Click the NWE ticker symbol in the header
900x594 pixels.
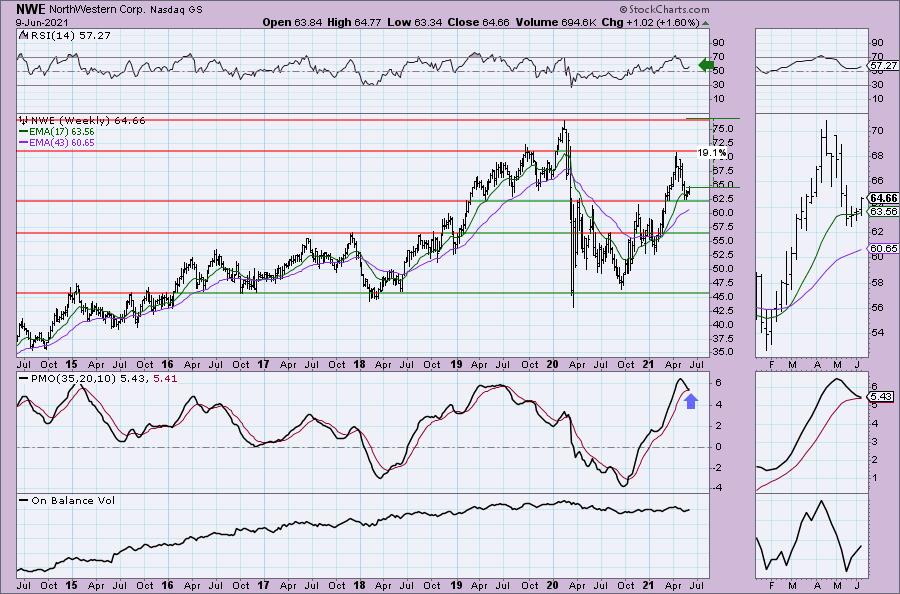pos(31,9)
